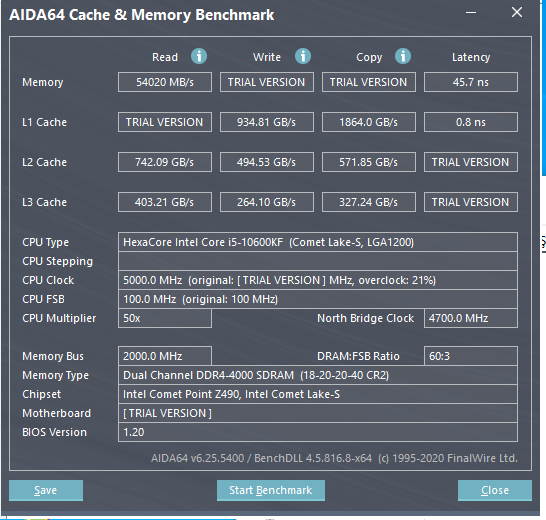Minimize the benchmark window
The height and width of the screenshot is (520, 546).
[x=471, y=13]
